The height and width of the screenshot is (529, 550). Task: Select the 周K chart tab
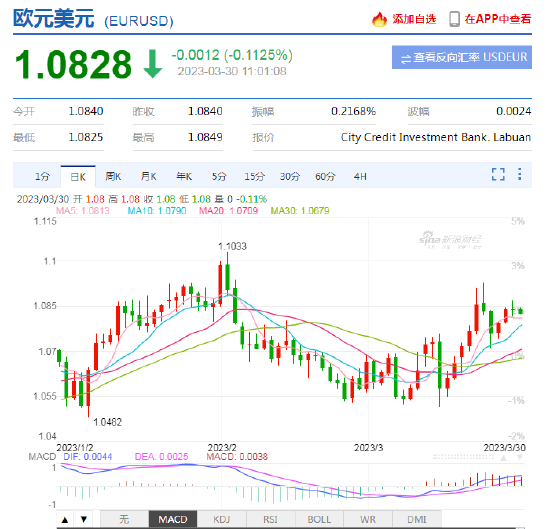pos(113,176)
